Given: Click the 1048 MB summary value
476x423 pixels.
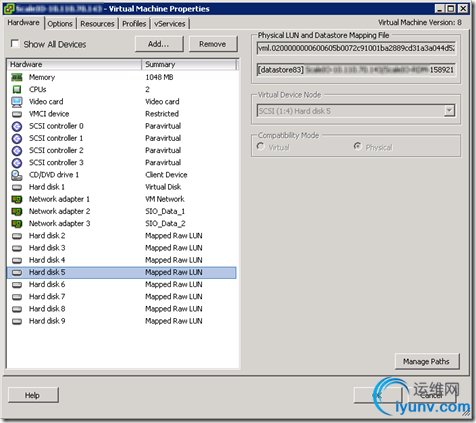Looking at the screenshot, I should click(159, 77).
